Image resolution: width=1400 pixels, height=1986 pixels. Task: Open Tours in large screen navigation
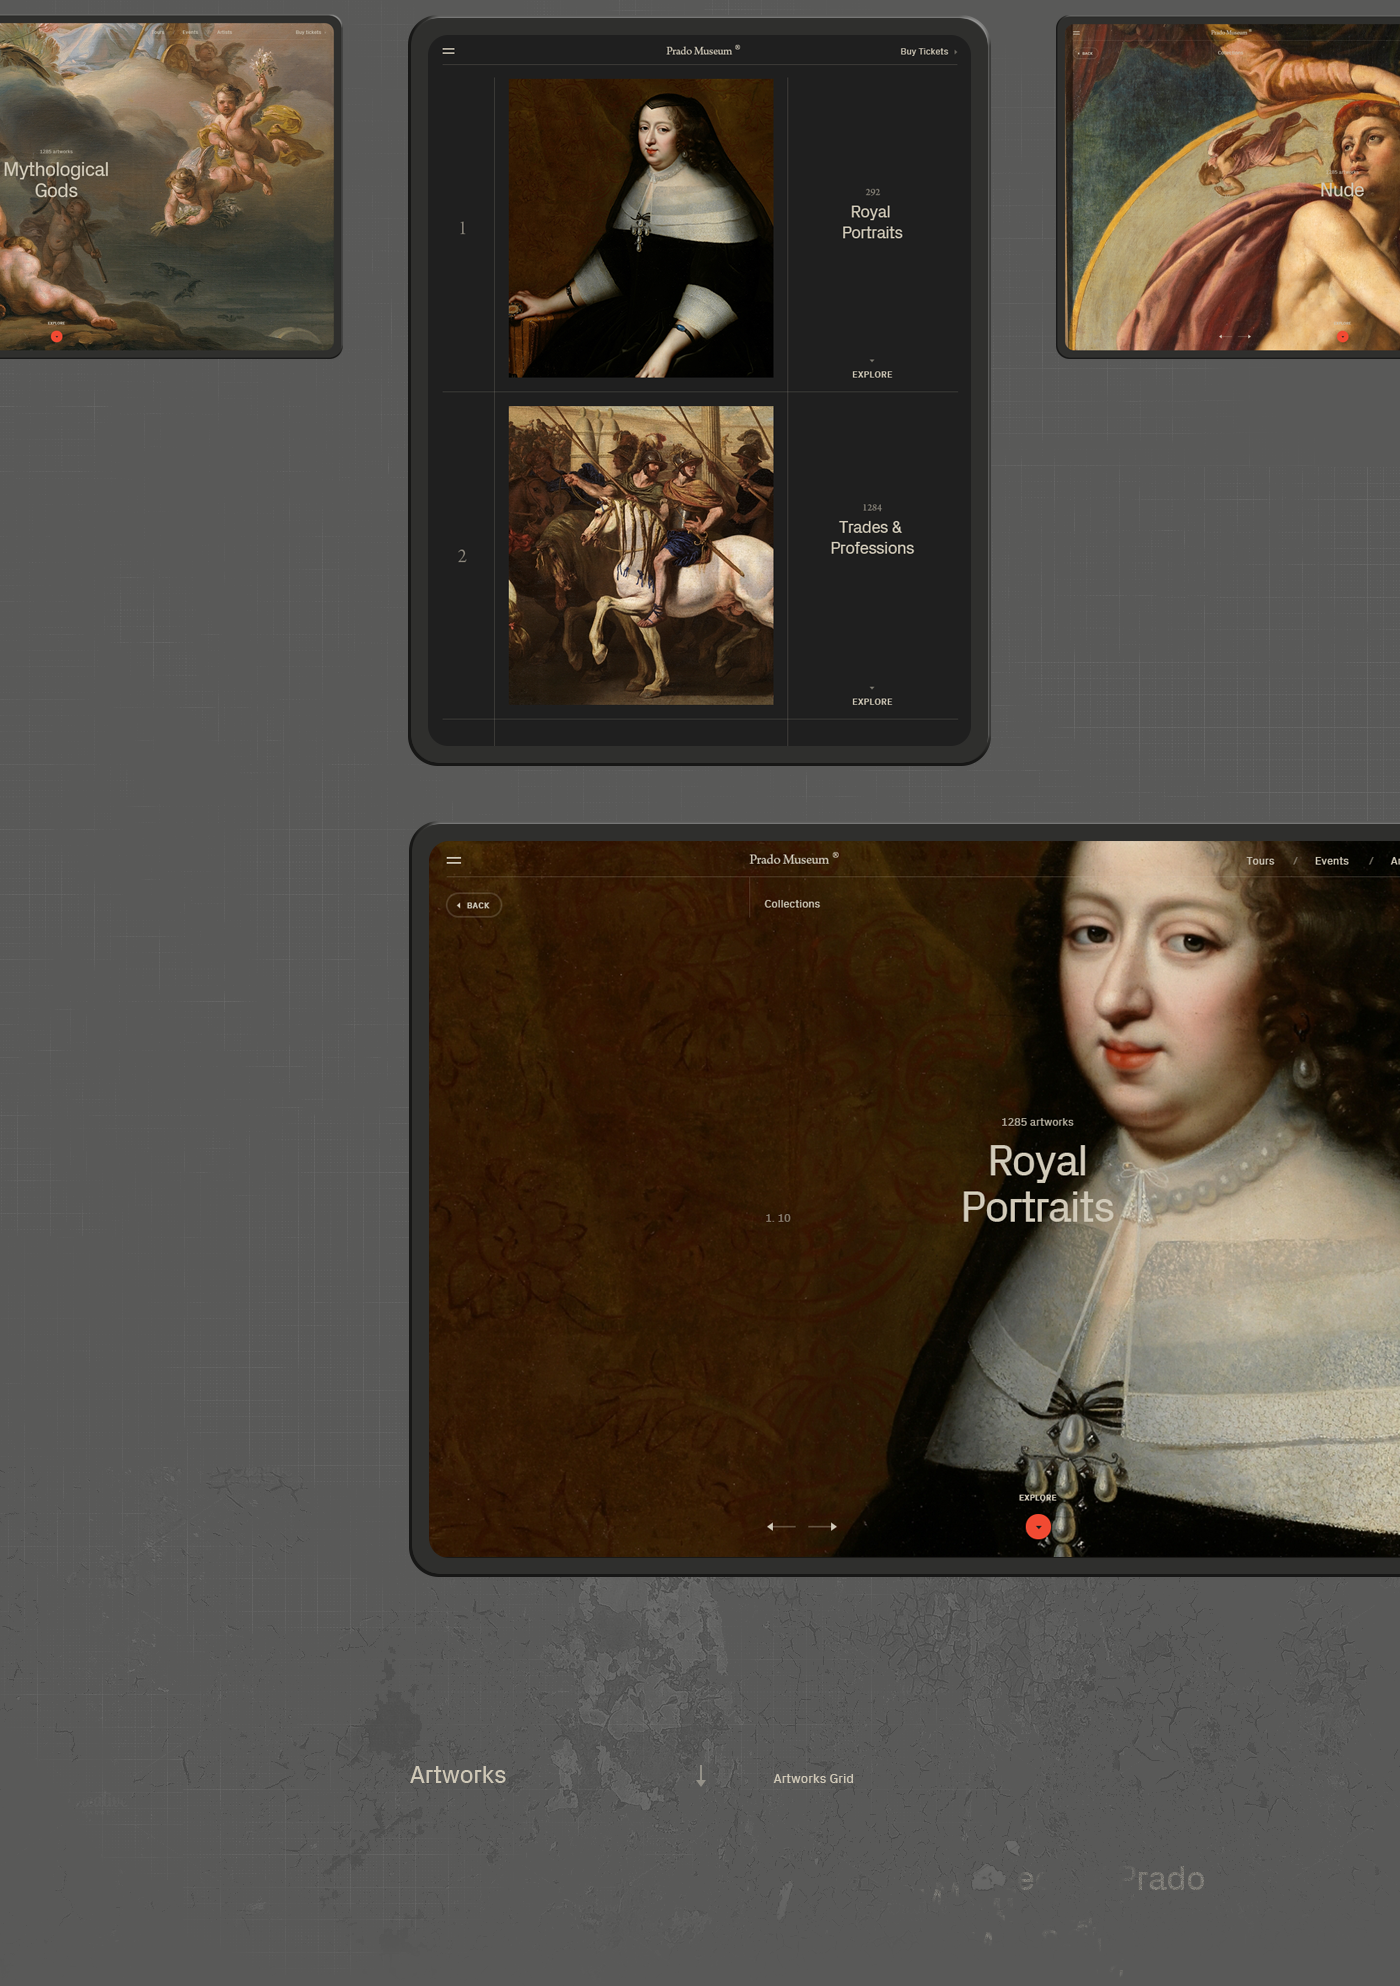tap(1260, 861)
